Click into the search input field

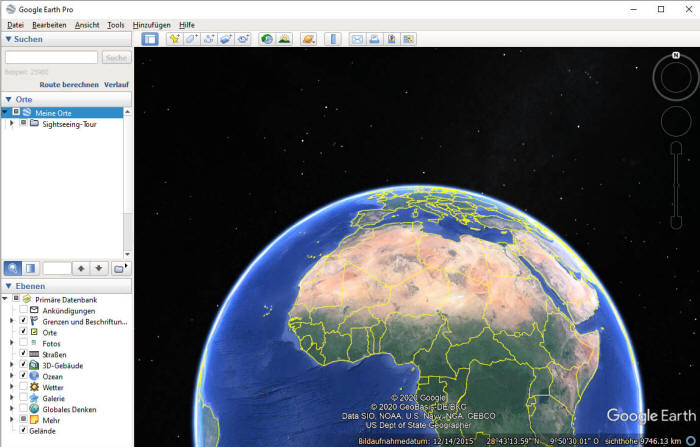[x=51, y=57]
